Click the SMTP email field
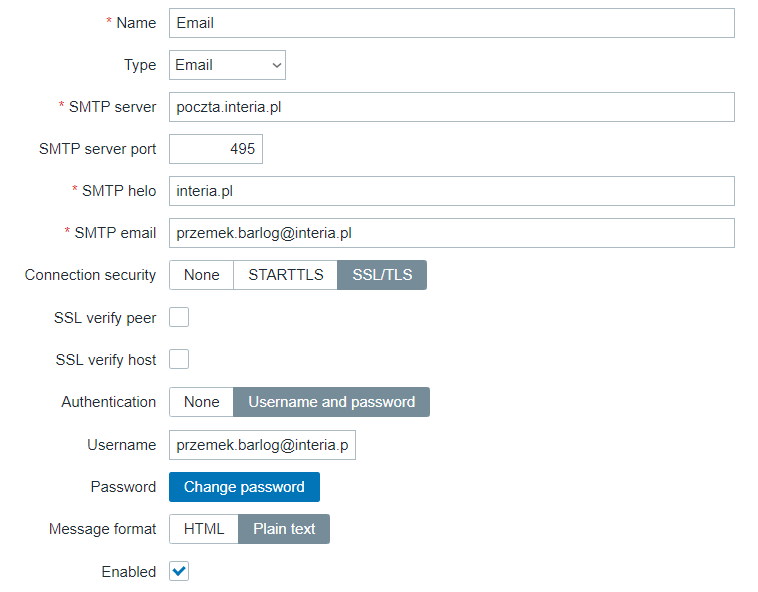This screenshot has width=758, height=592. pyautogui.click(x=451, y=233)
